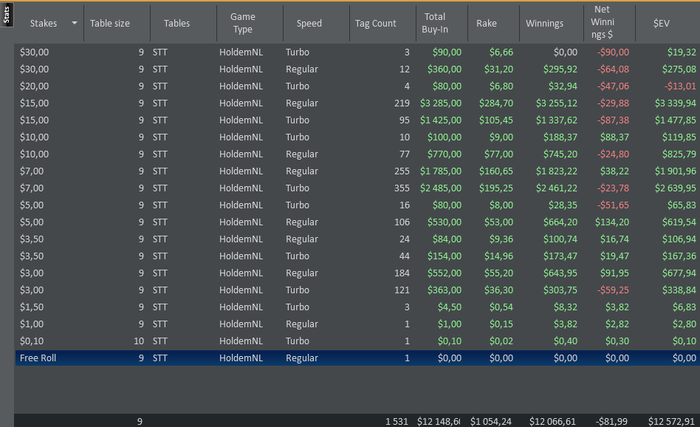Viewport: 700px width, 427px height.
Task: Click the $3 339,94 $EV cell
Action: [x=675, y=103]
